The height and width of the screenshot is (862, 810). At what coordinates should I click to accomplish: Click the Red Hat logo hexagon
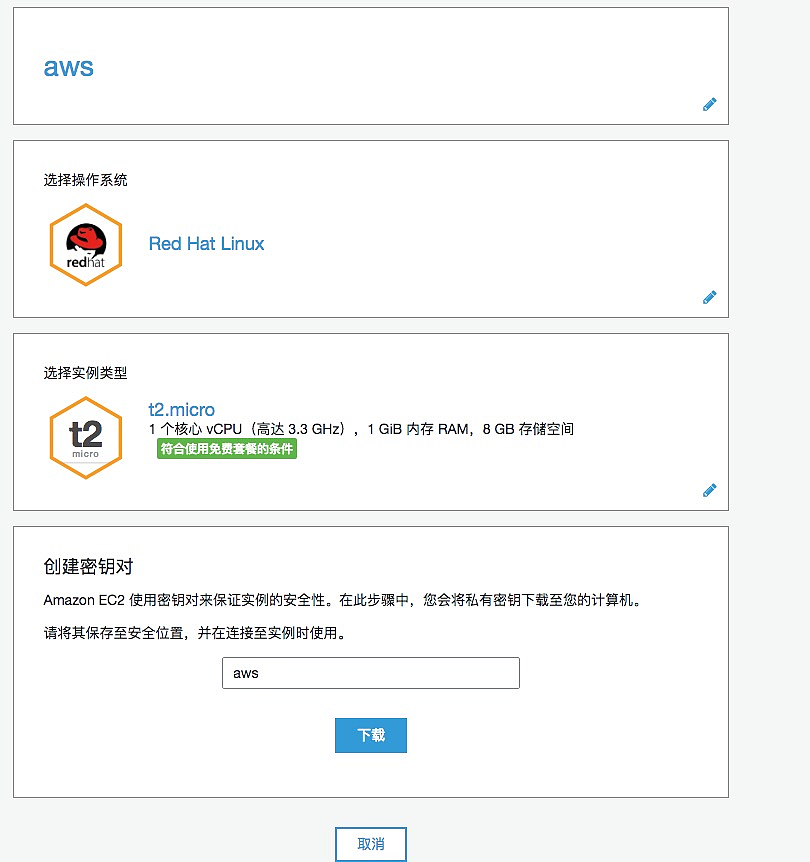(86, 245)
